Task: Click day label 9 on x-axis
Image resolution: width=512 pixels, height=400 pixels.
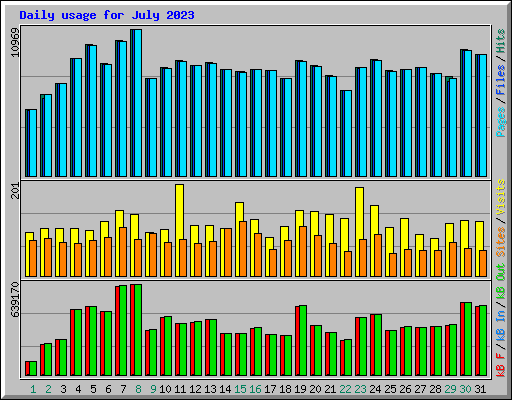Action: 153,389
